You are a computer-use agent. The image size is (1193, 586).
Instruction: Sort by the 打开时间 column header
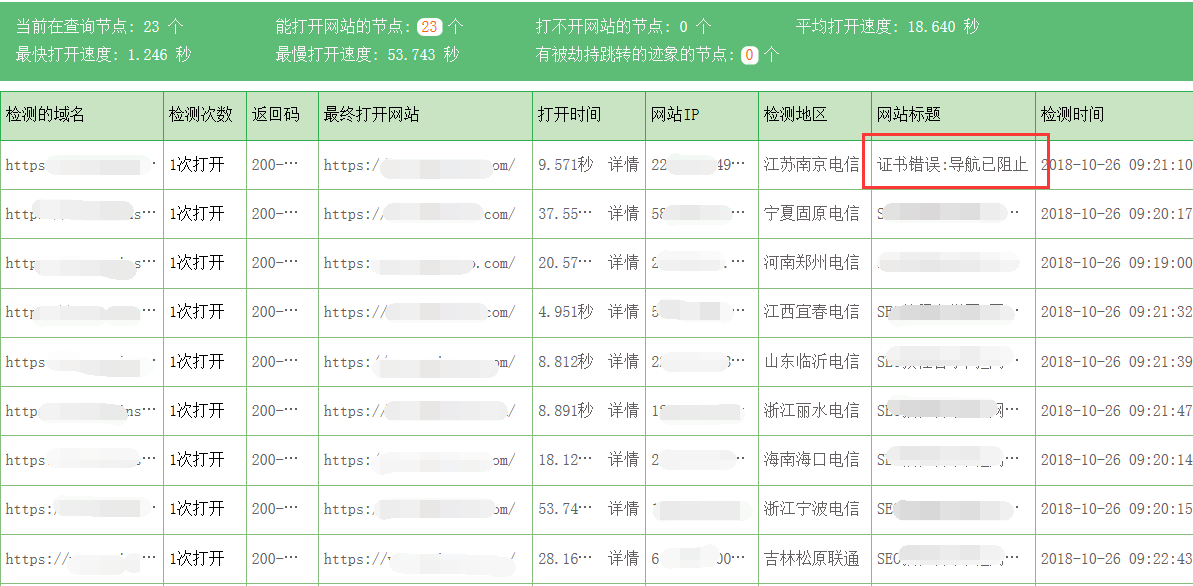coord(569,115)
